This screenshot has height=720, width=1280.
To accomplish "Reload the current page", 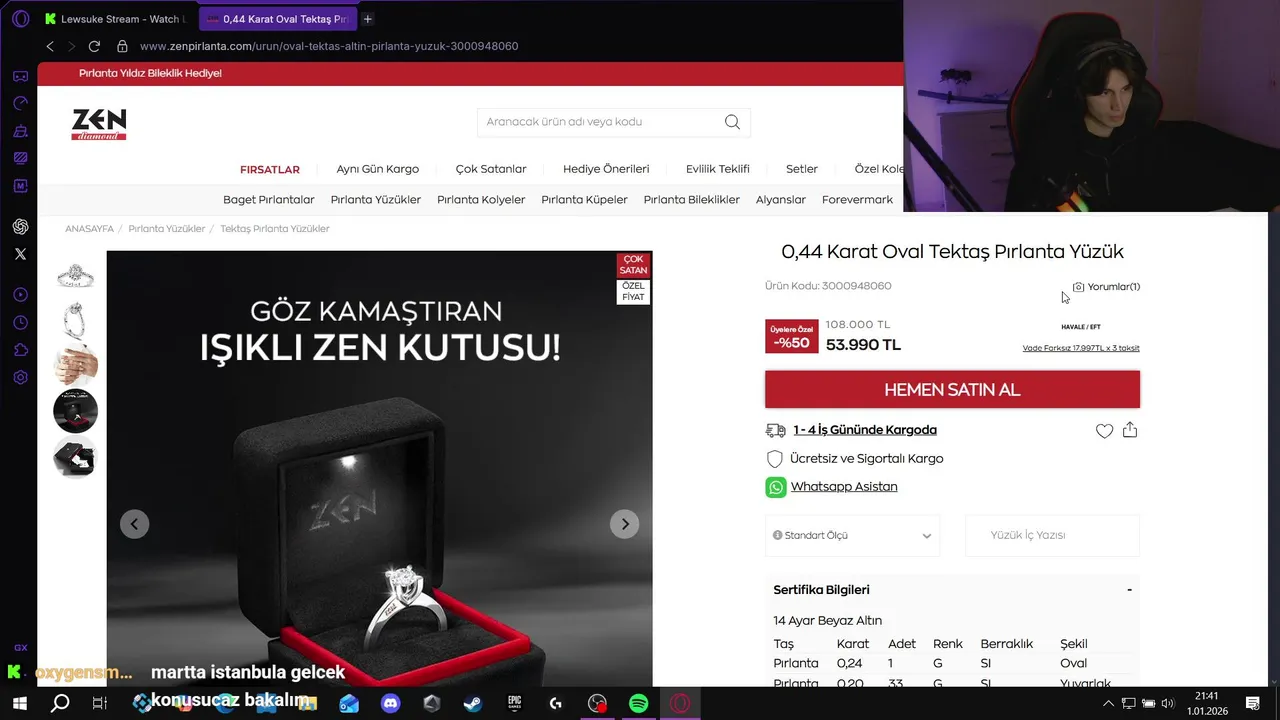I will (94, 46).
